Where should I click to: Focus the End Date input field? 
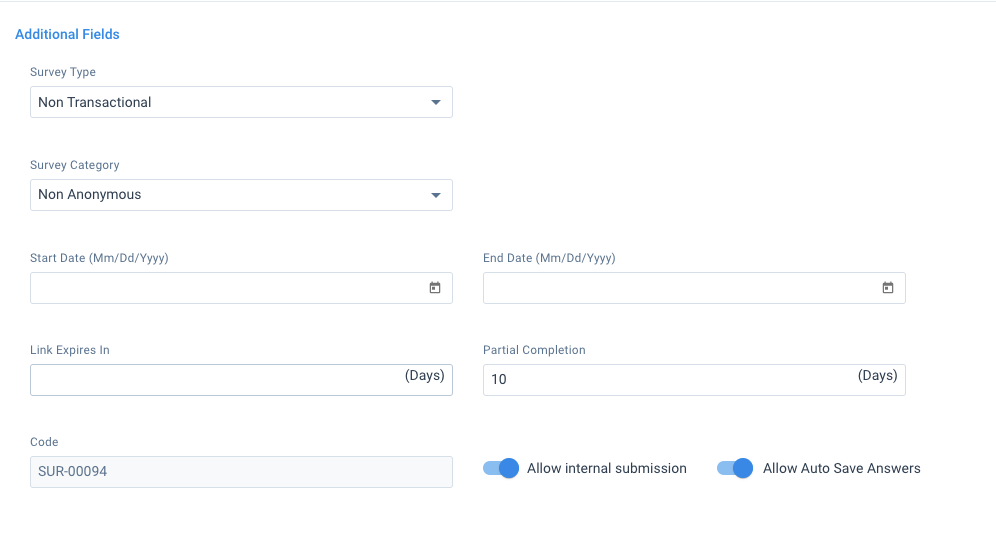694,288
